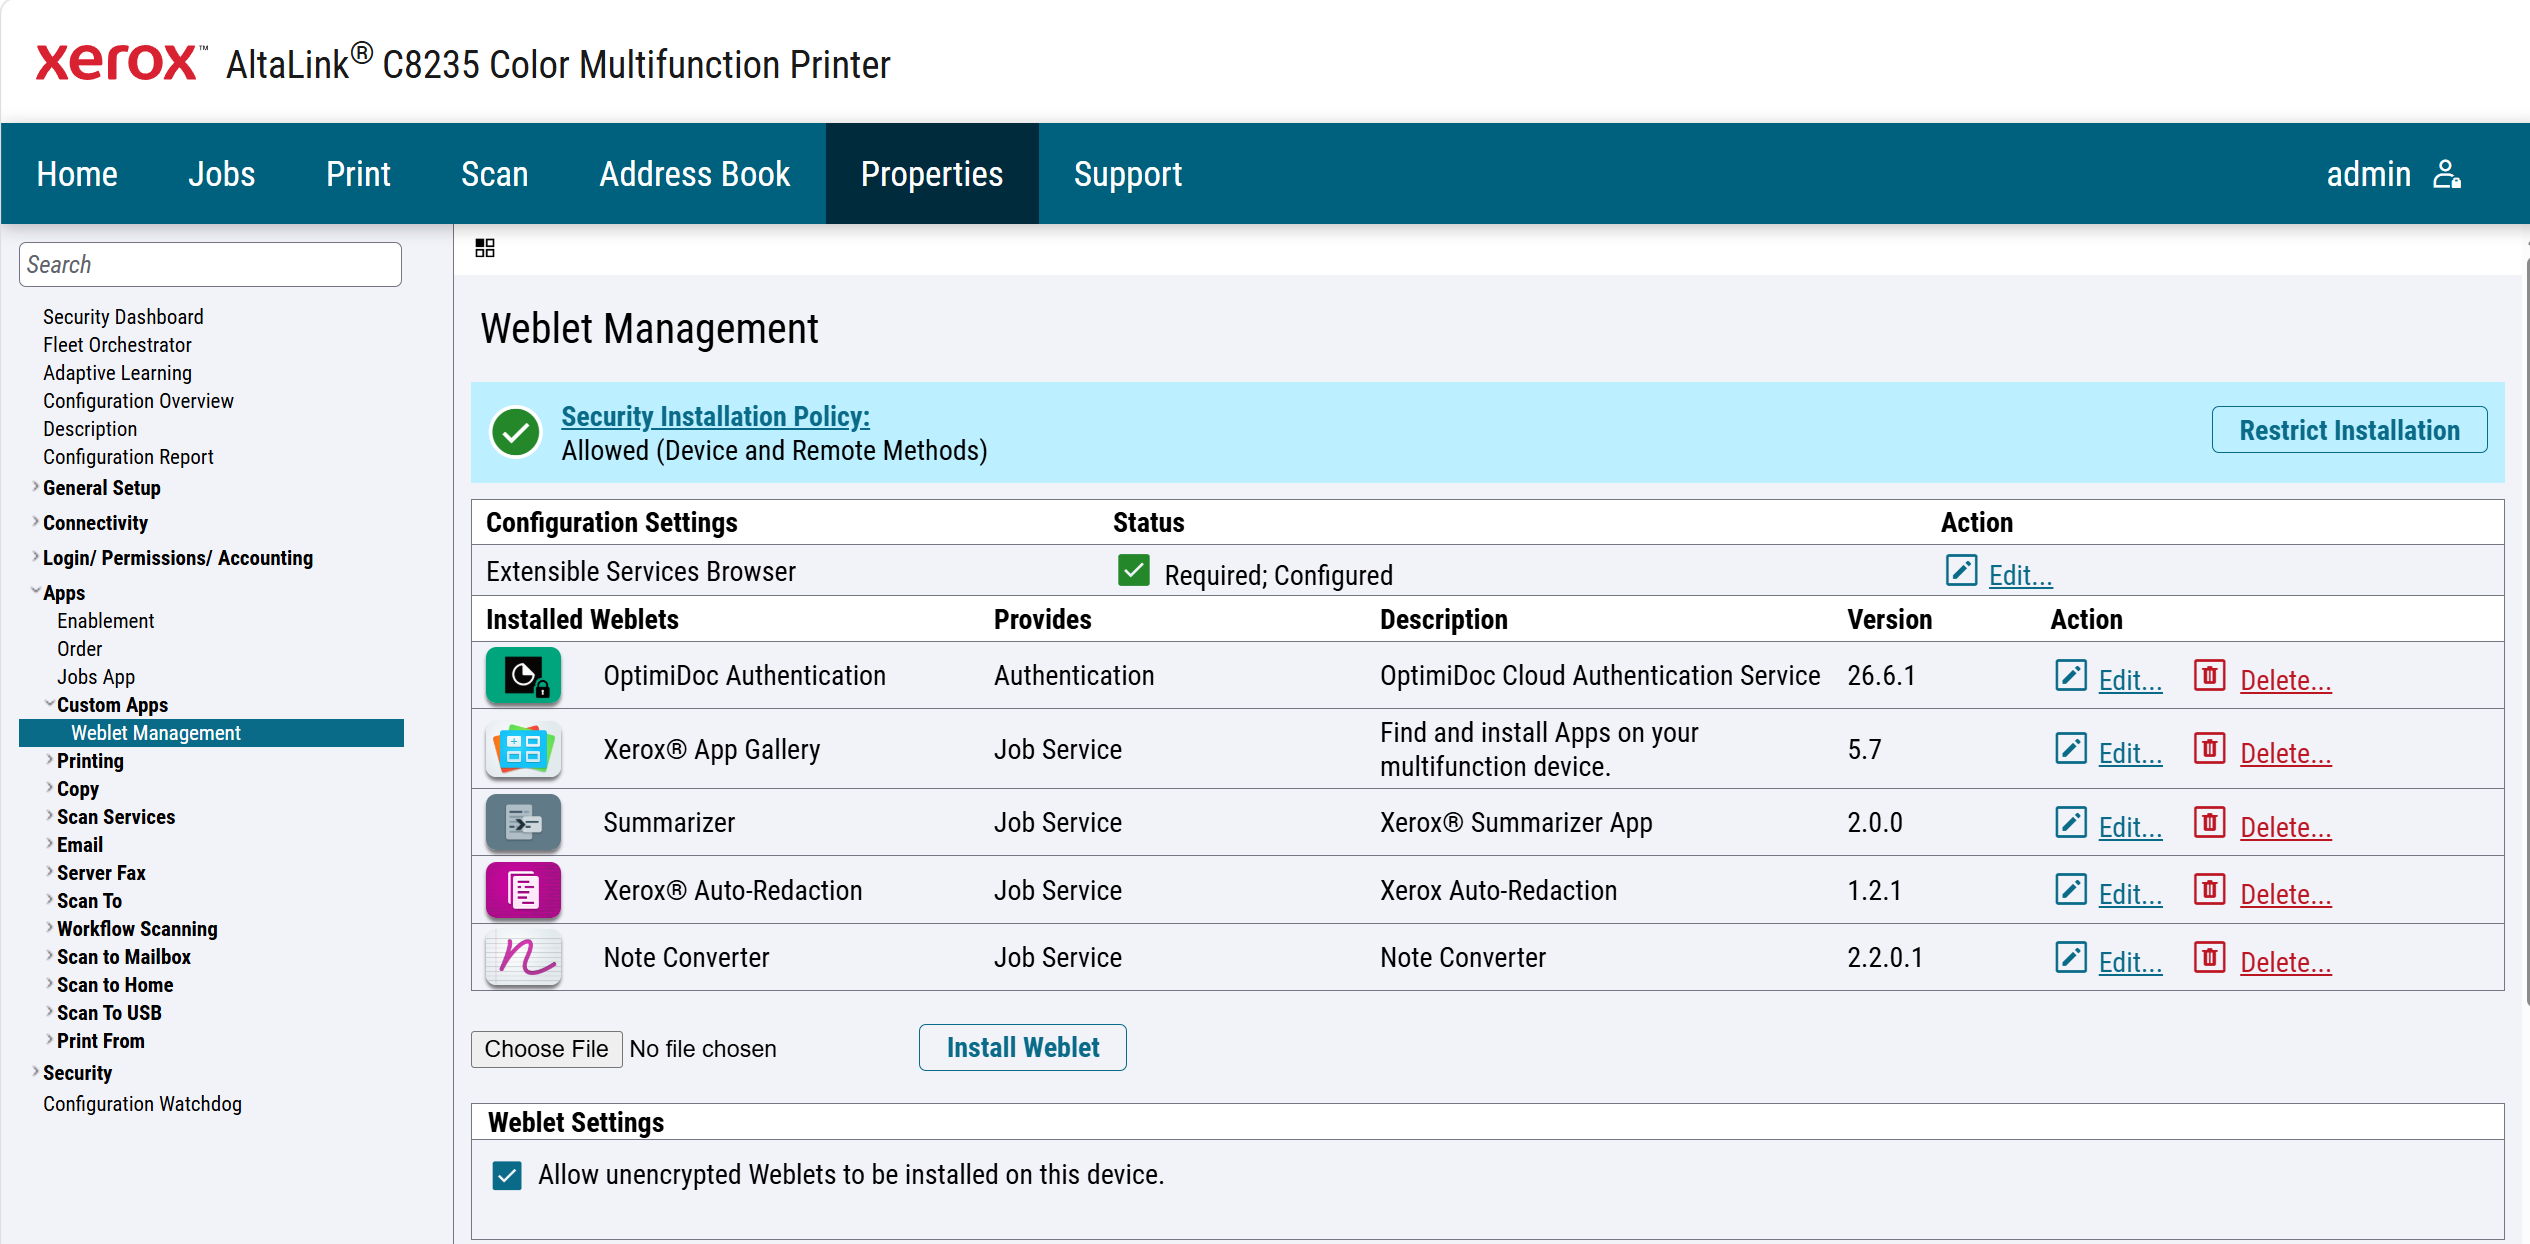Expand Login/ Permissions/ Accounting section
The width and height of the screenshot is (2530, 1244).
coord(36,557)
